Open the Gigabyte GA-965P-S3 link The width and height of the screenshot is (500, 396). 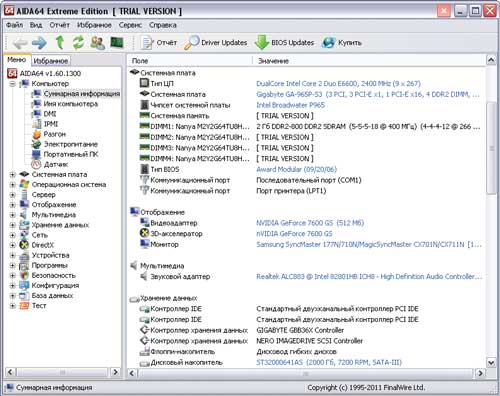pos(368,94)
